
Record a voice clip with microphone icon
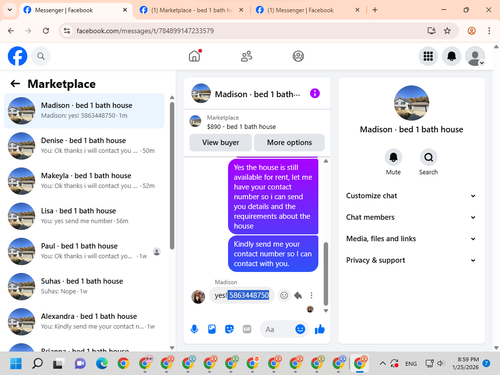[x=194, y=329]
